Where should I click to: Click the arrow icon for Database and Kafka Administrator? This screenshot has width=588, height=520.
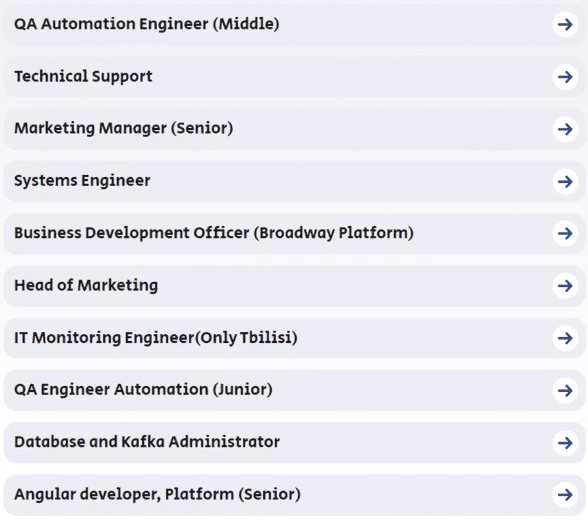click(x=565, y=443)
